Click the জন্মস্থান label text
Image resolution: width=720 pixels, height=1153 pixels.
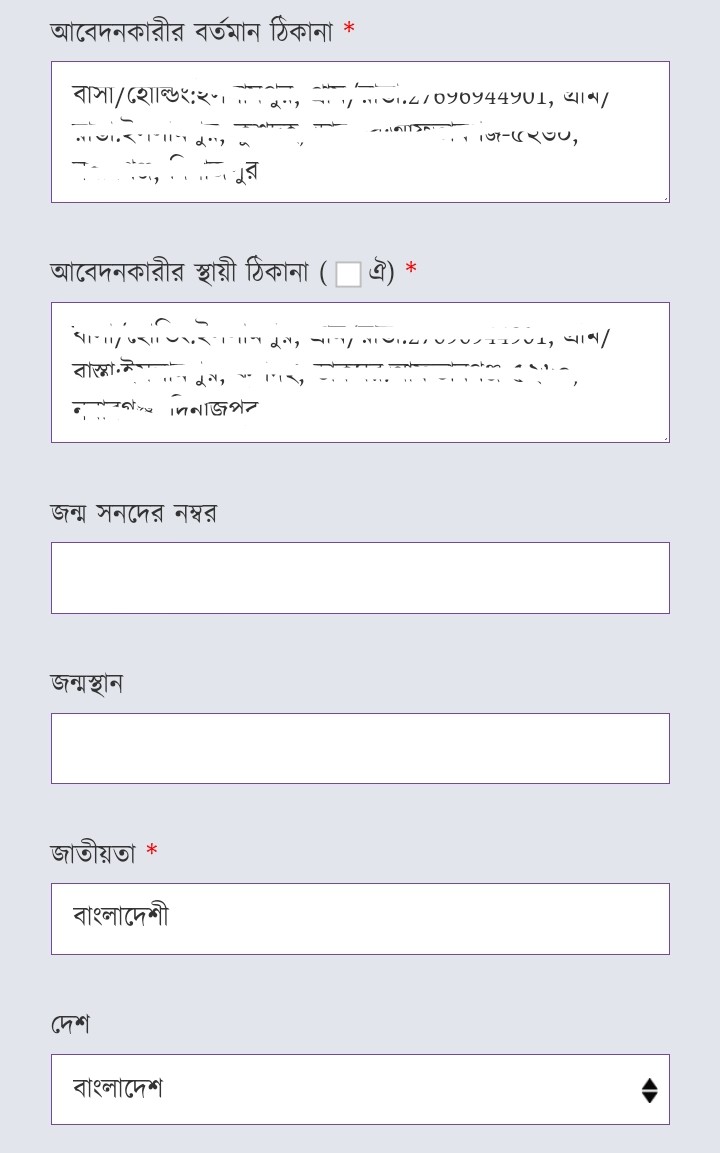point(86,683)
